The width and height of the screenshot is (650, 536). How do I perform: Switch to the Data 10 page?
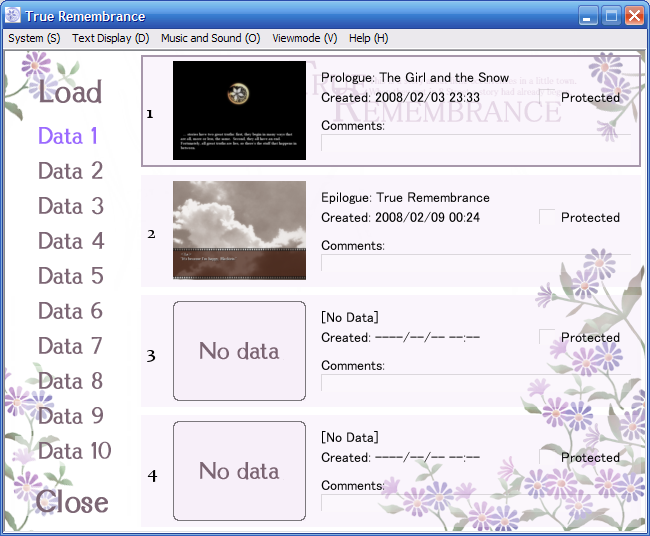(75, 451)
